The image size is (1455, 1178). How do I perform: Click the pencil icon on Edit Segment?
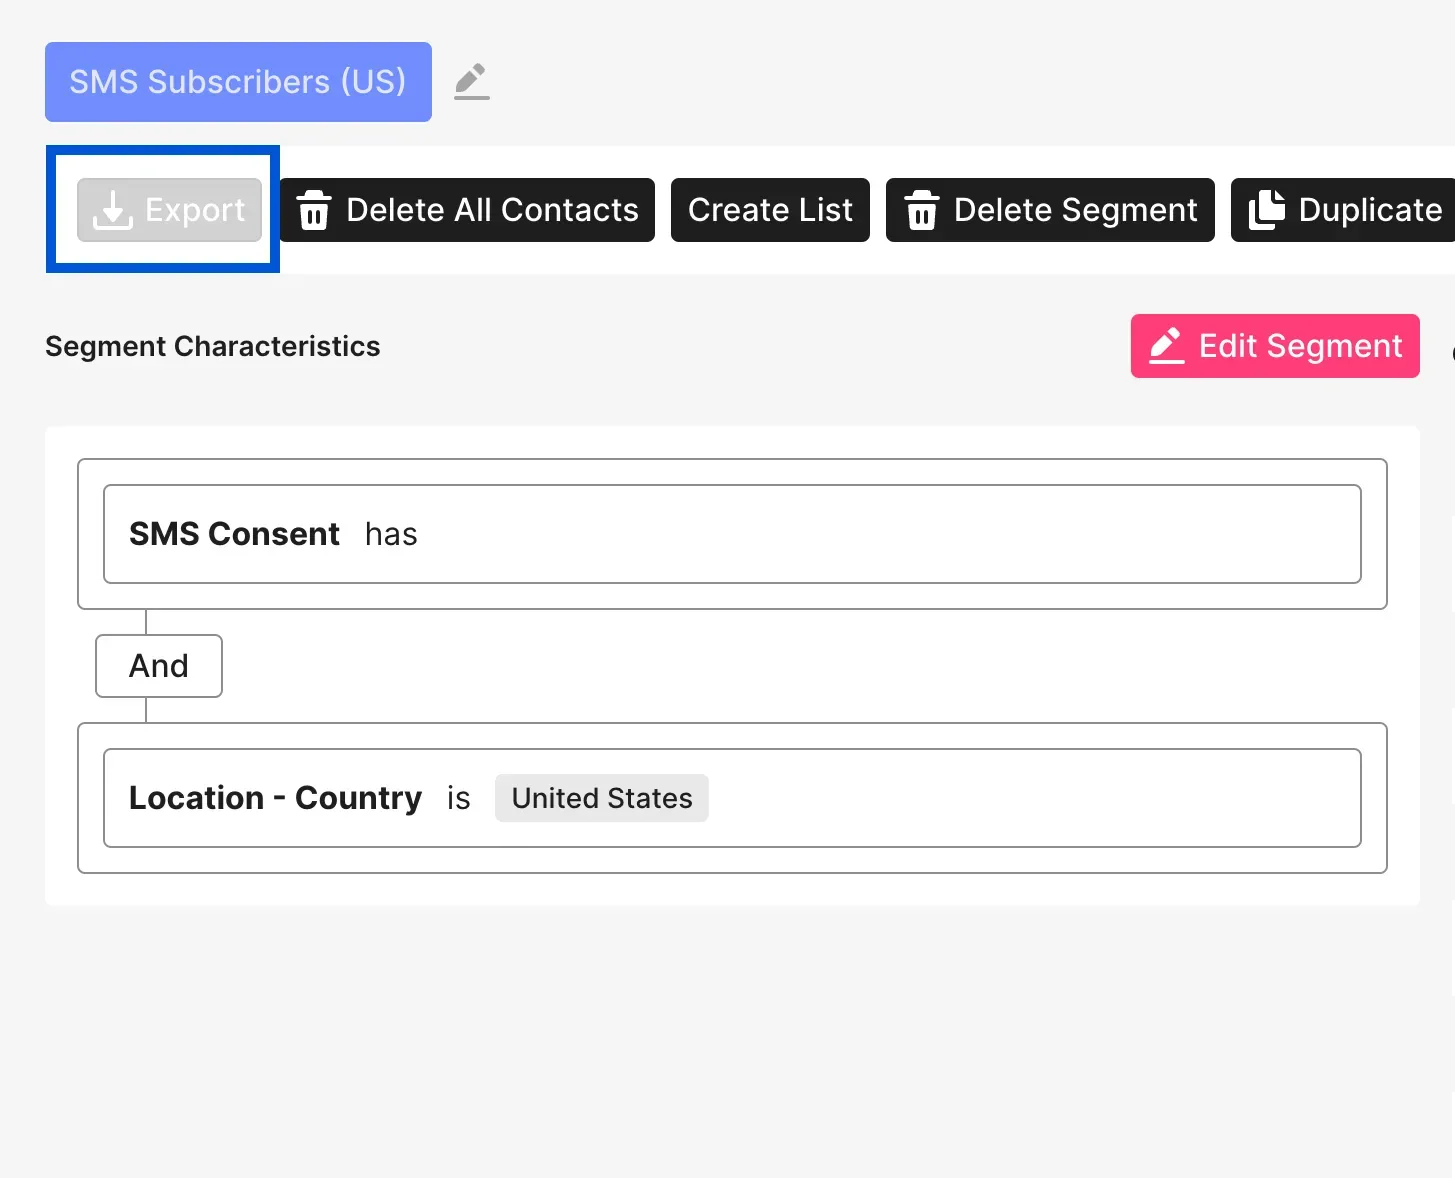1166,346
